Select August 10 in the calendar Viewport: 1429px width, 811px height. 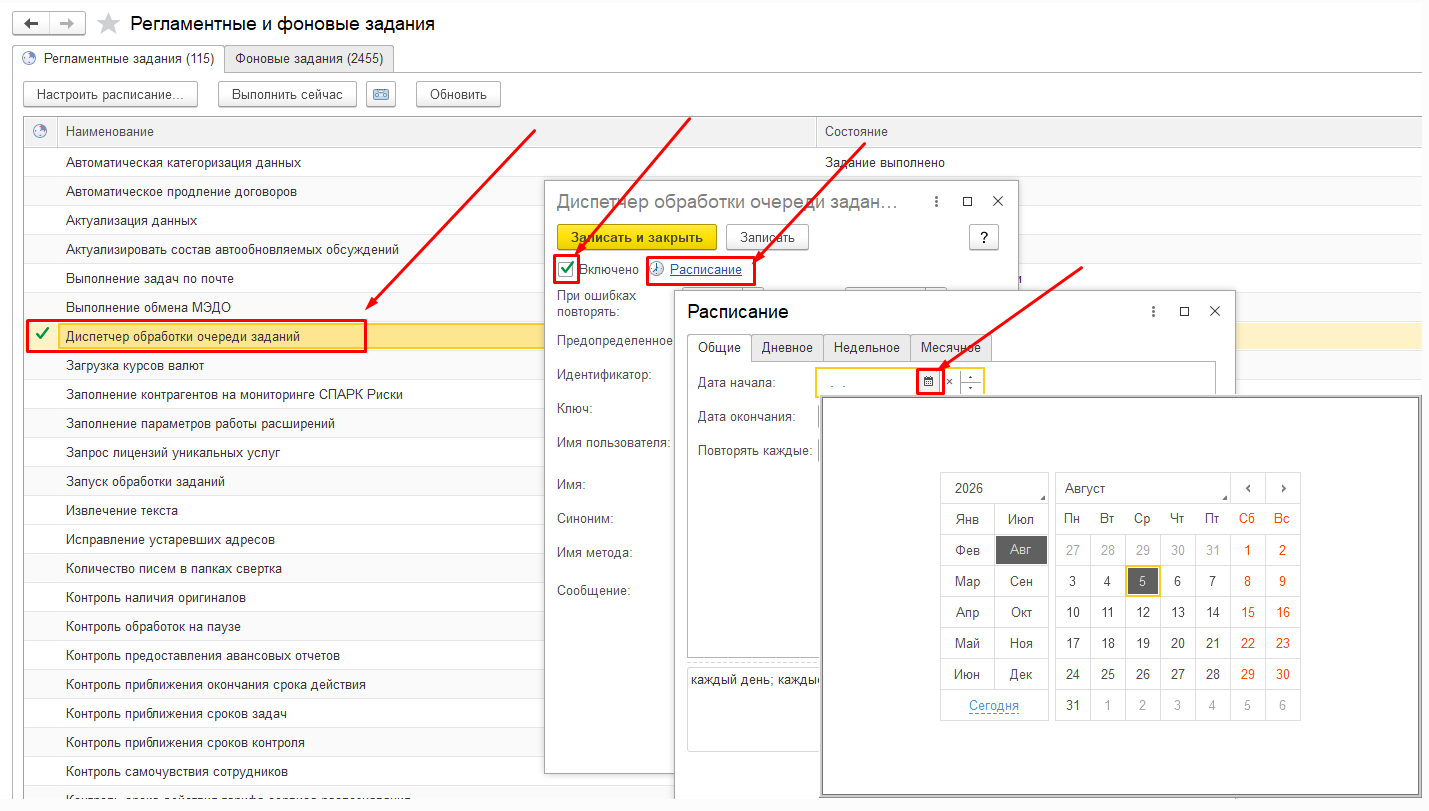pyautogui.click(x=1073, y=612)
